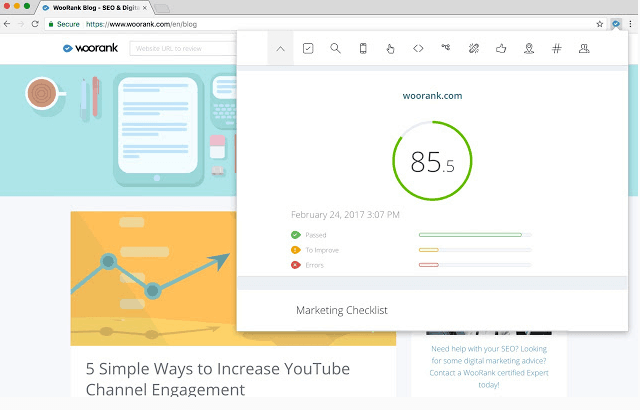Image resolution: width=640 pixels, height=410 pixels.
Task: Click the WooRank certified Expert help link
Action: pyautogui.click(x=489, y=367)
